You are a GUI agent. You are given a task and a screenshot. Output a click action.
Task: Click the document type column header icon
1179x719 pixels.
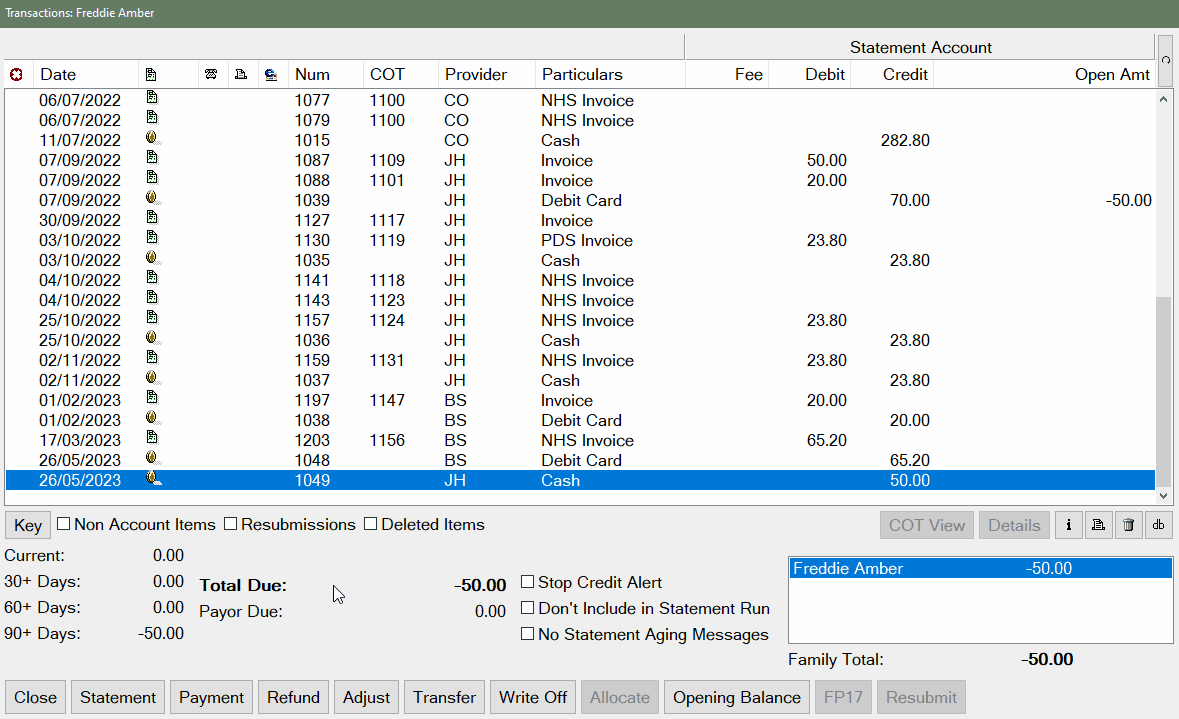coord(151,74)
